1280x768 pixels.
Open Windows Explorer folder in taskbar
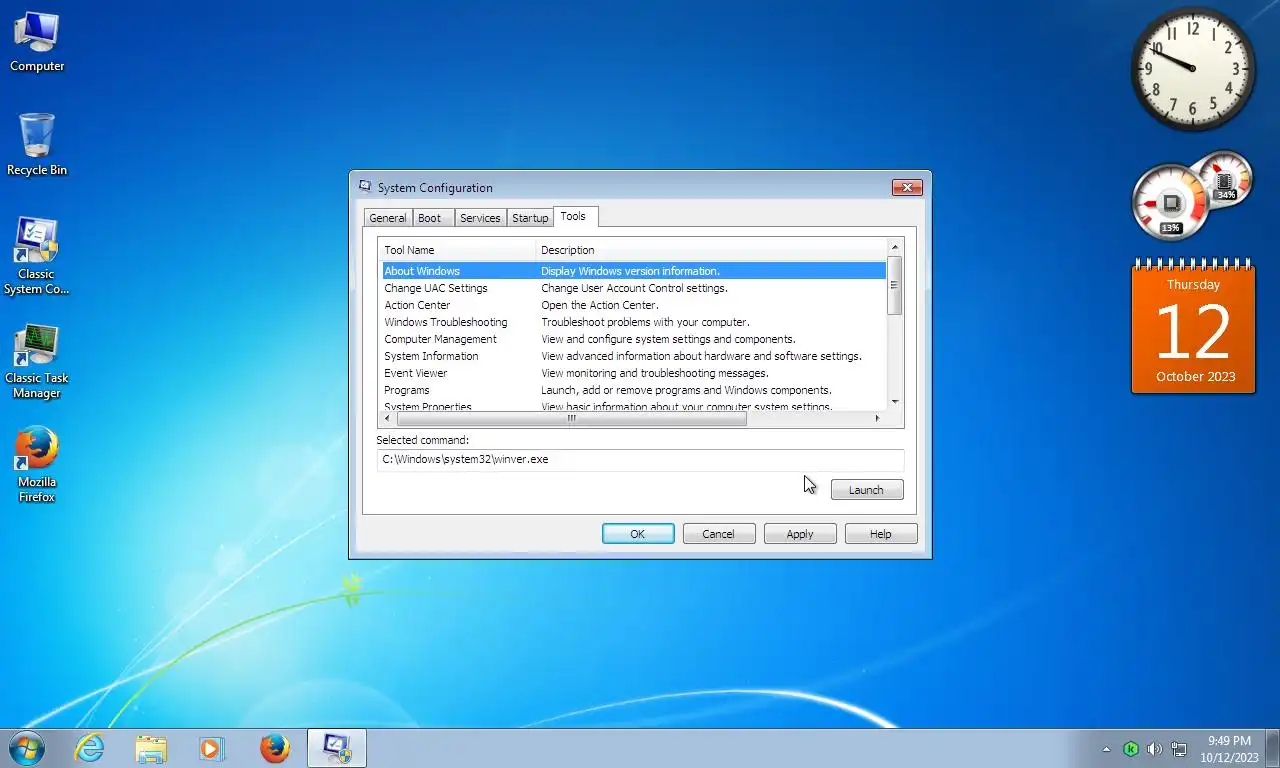[x=151, y=748]
